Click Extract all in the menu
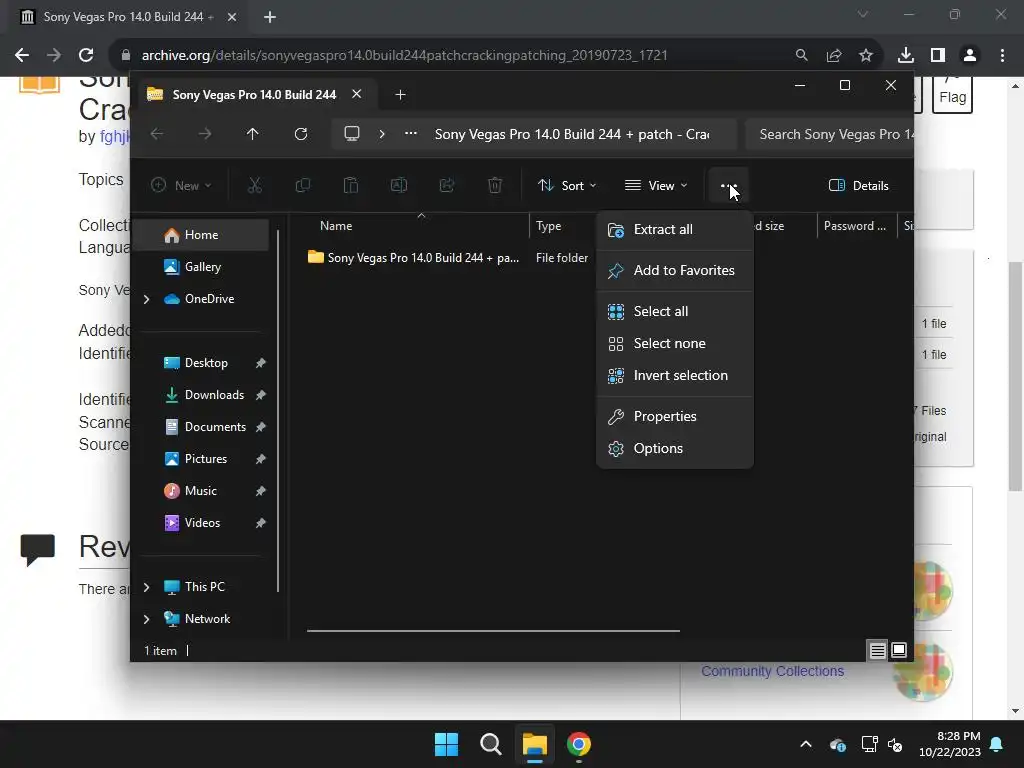1024x768 pixels. pyautogui.click(x=675, y=229)
